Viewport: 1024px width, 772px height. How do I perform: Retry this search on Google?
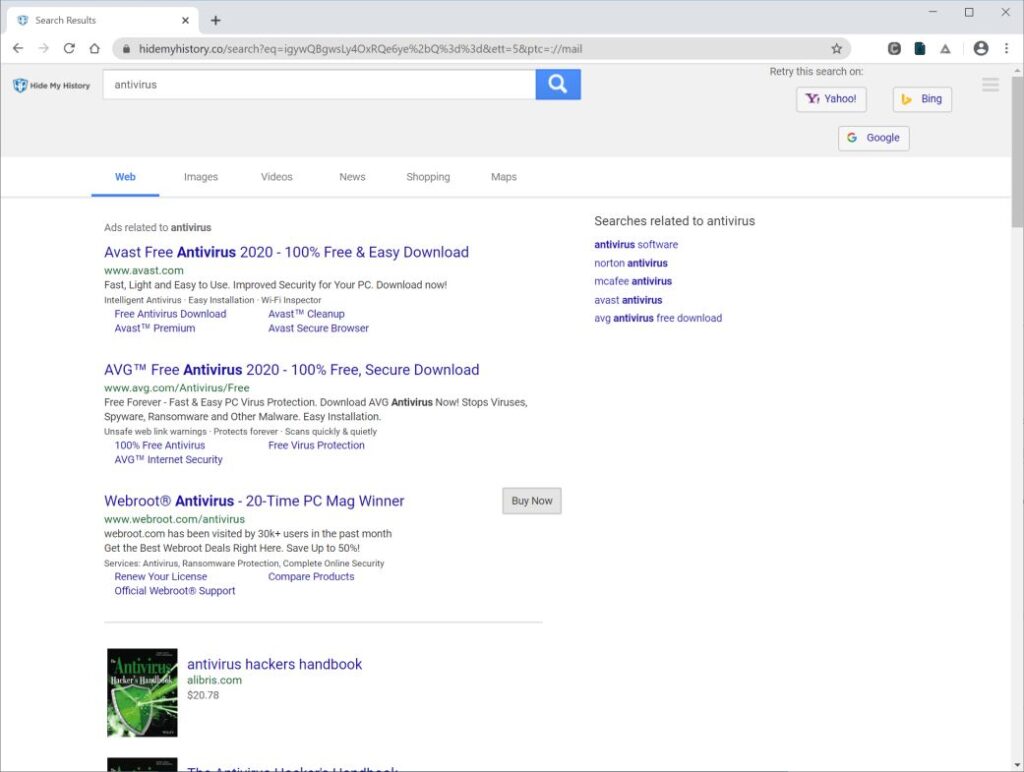874,138
